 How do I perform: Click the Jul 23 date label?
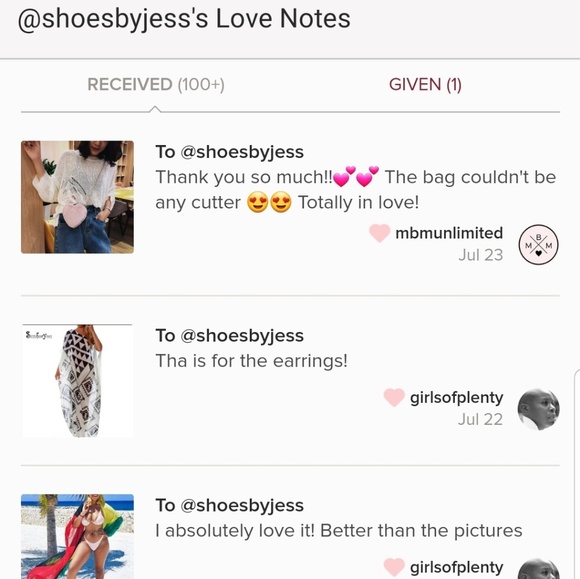click(x=480, y=255)
